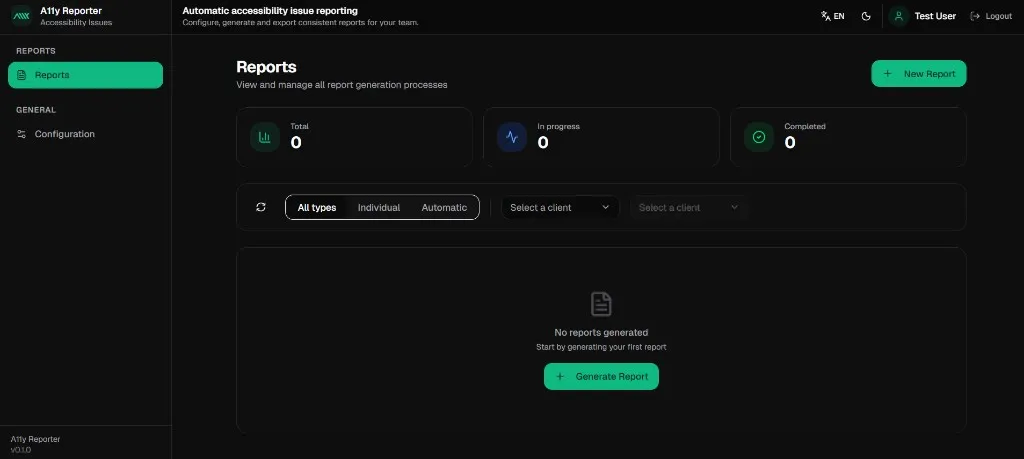Click the A11y Reporter logo icon
This screenshot has height=459, width=1024.
21,16
